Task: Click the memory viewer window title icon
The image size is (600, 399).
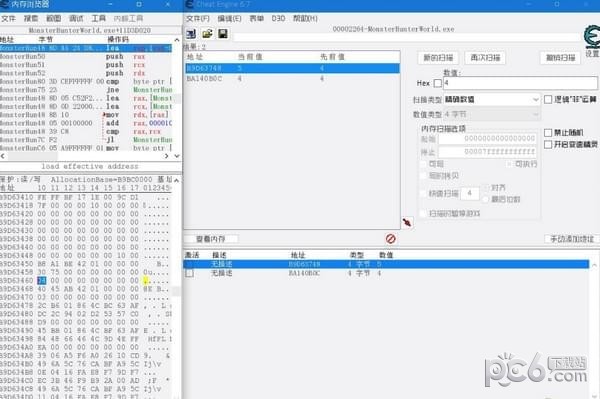Action: 5,4
